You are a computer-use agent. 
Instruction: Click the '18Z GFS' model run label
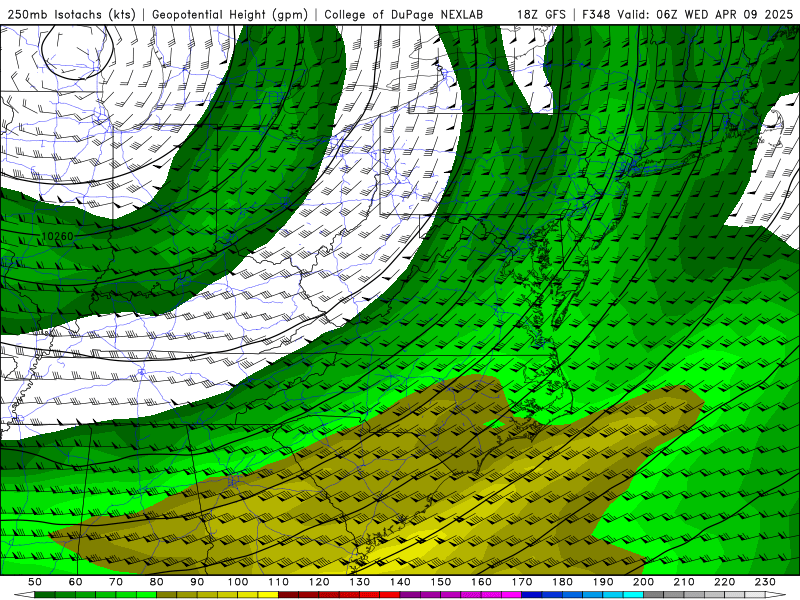pos(541,14)
